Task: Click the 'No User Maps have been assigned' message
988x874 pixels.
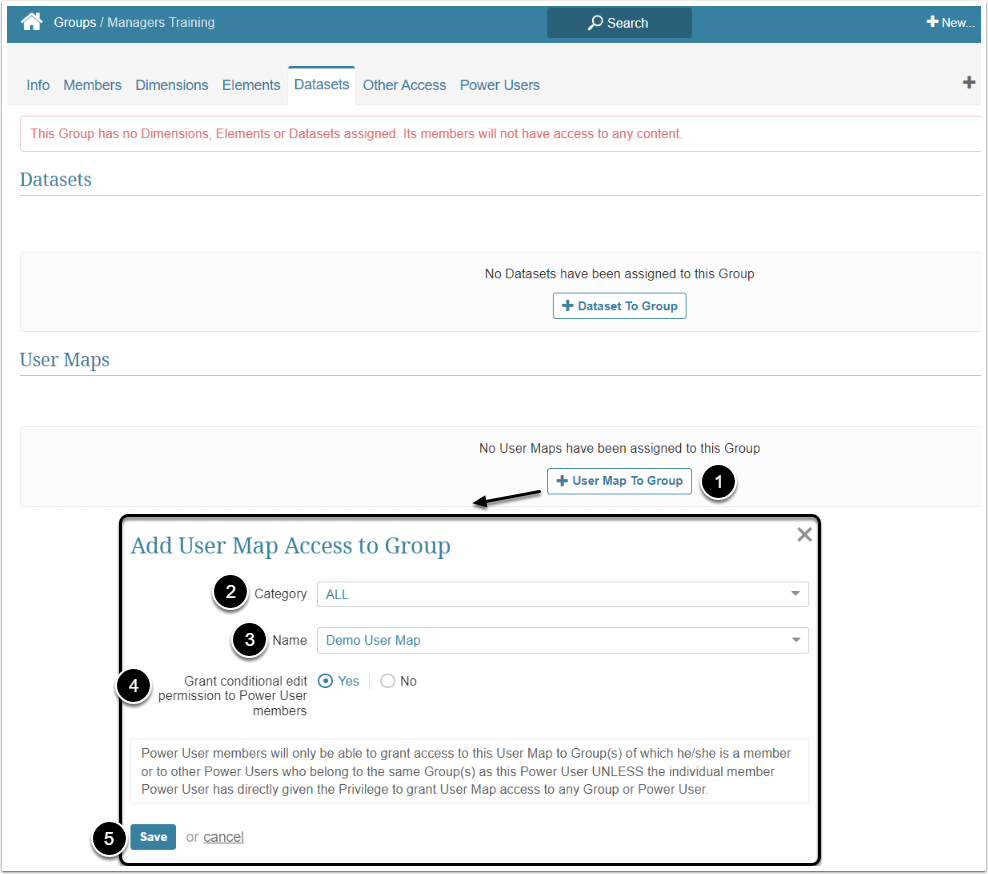Action: tap(619, 448)
